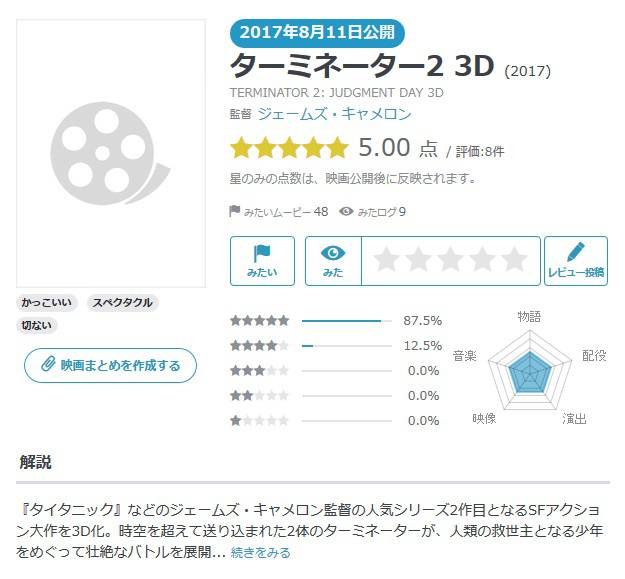The height and width of the screenshot is (579, 625).
Task: Select the 切ない tag
Action: 37,326
